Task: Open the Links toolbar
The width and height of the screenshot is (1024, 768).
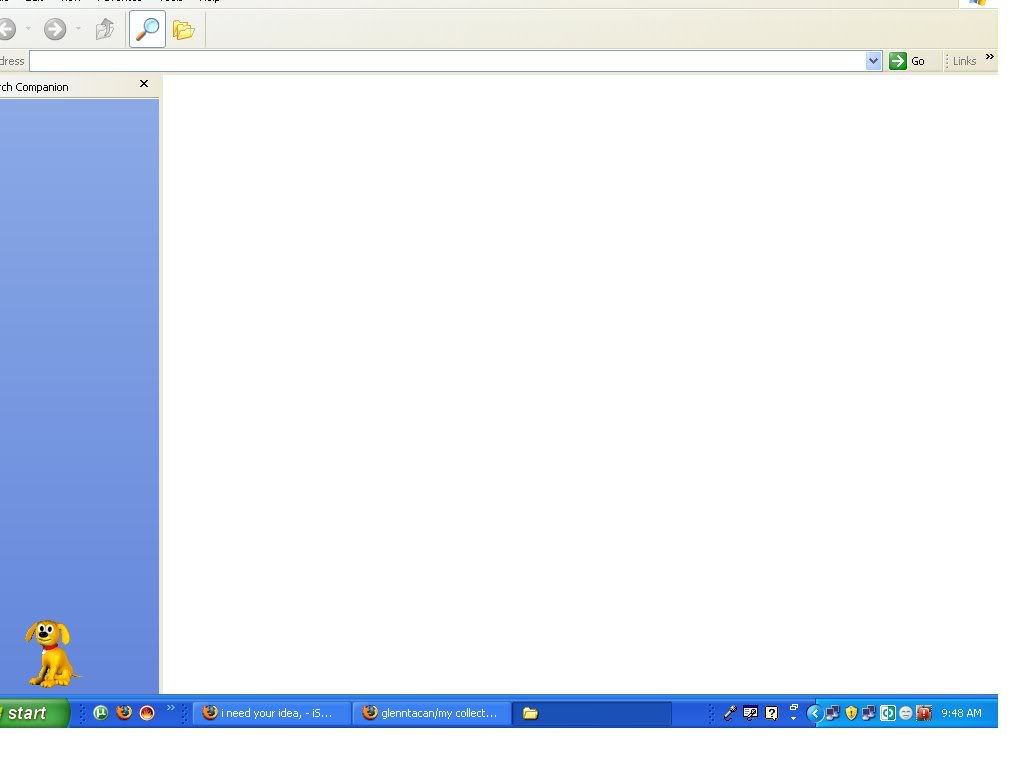Action: [x=964, y=61]
